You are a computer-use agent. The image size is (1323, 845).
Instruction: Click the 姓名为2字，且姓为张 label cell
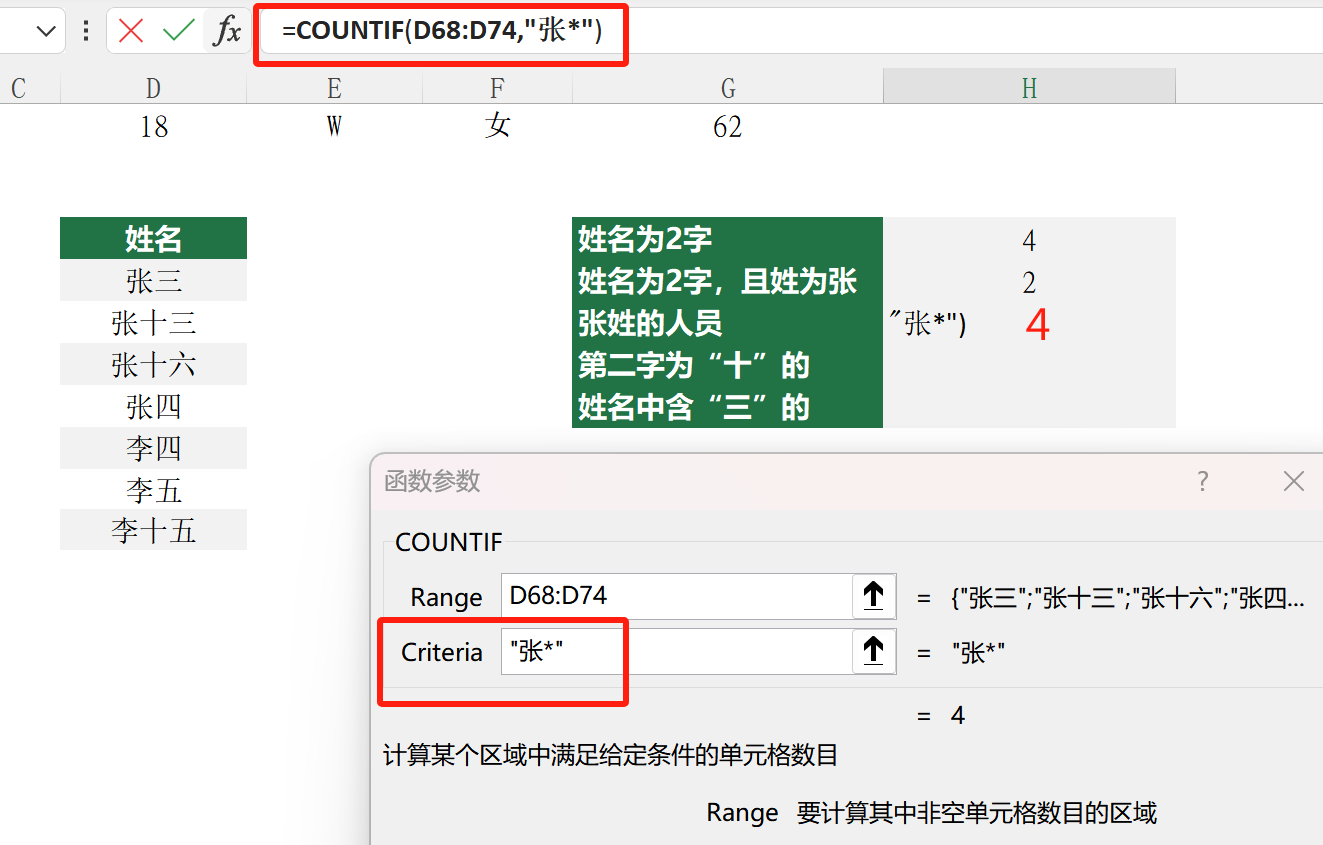tap(727, 281)
